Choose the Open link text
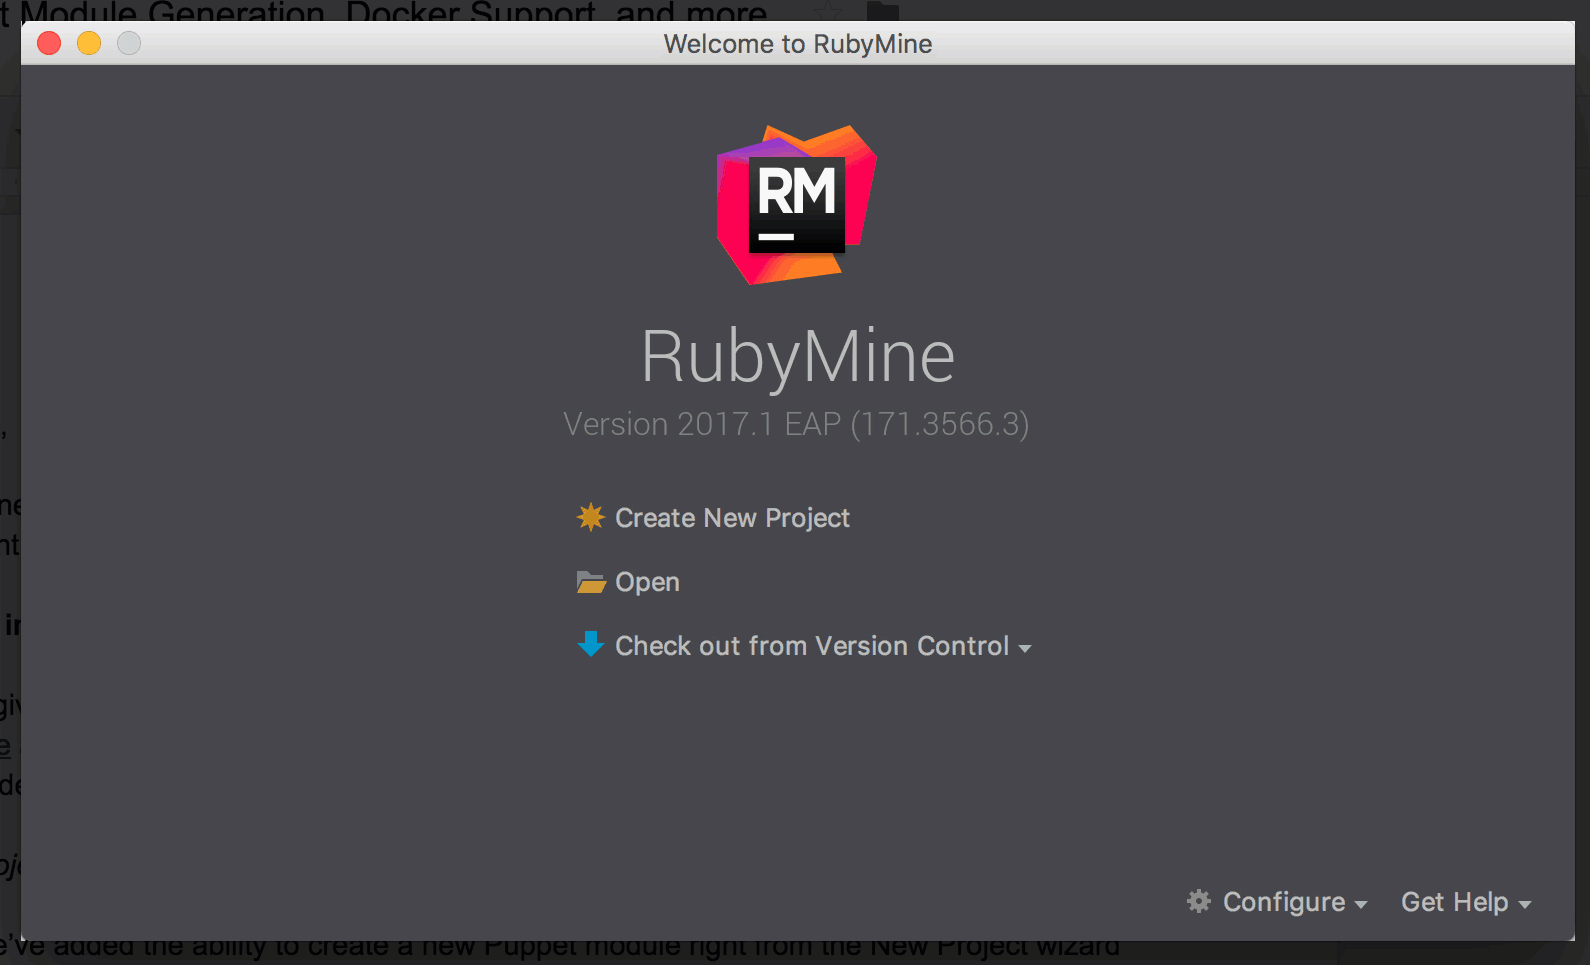This screenshot has height=965, width=1590. pyautogui.click(x=647, y=582)
